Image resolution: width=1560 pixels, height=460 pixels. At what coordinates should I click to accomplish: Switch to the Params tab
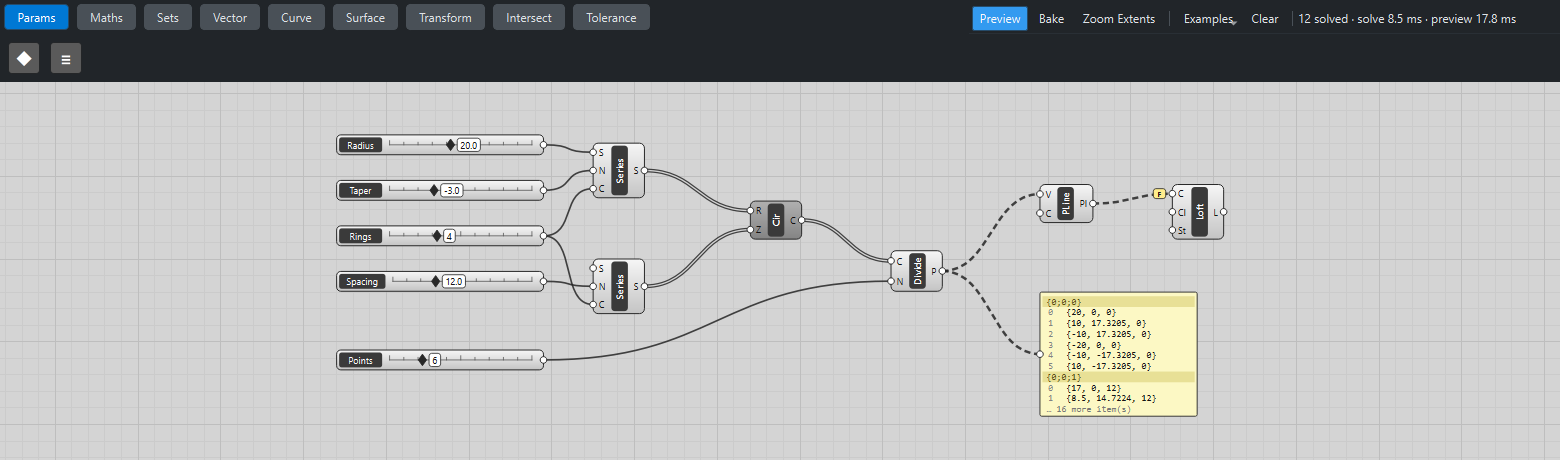click(x=36, y=18)
